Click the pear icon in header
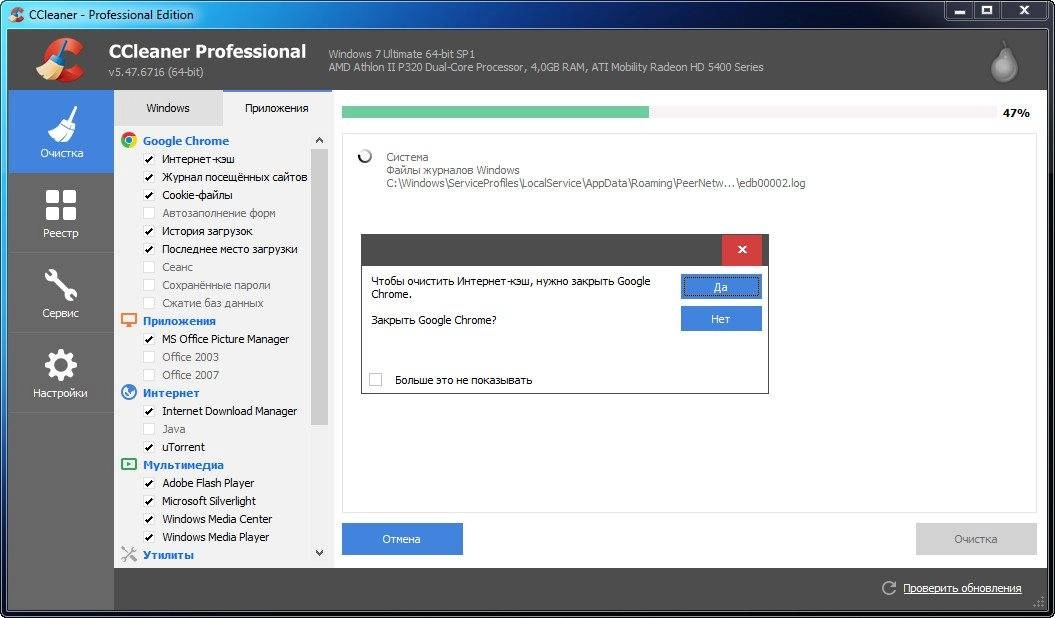The width and height of the screenshot is (1055, 618). pos(1004,62)
